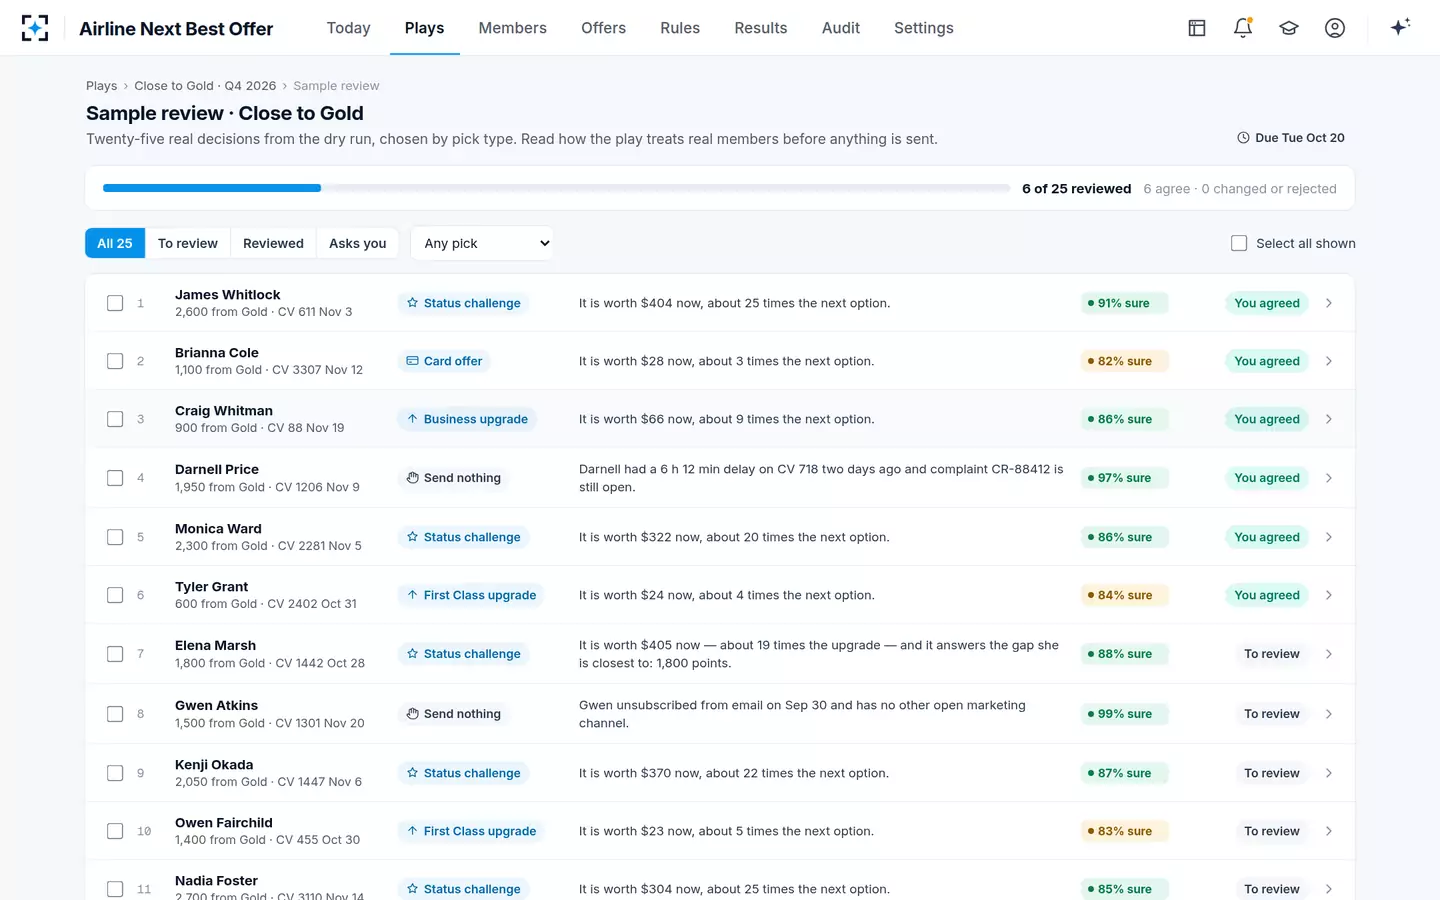
Task: Filter list with To review tab
Action: pyautogui.click(x=188, y=243)
